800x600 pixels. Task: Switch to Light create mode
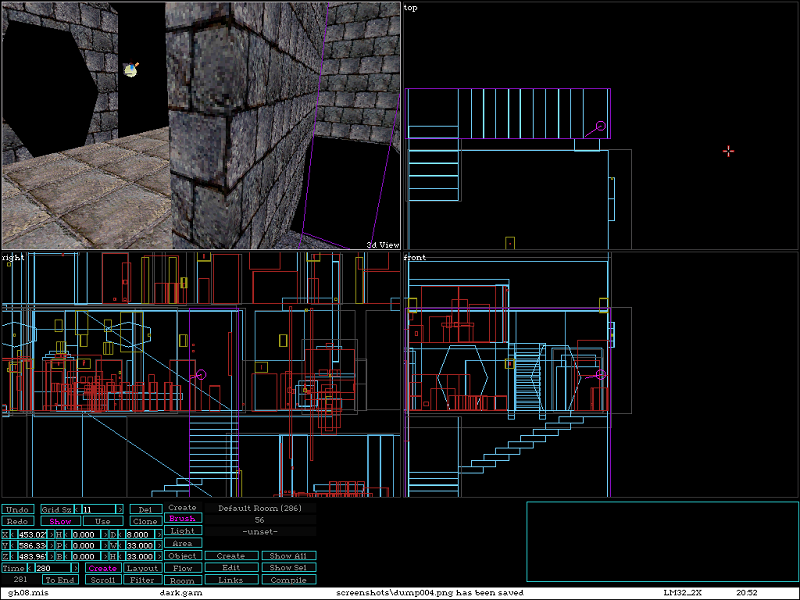tap(182, 531)
